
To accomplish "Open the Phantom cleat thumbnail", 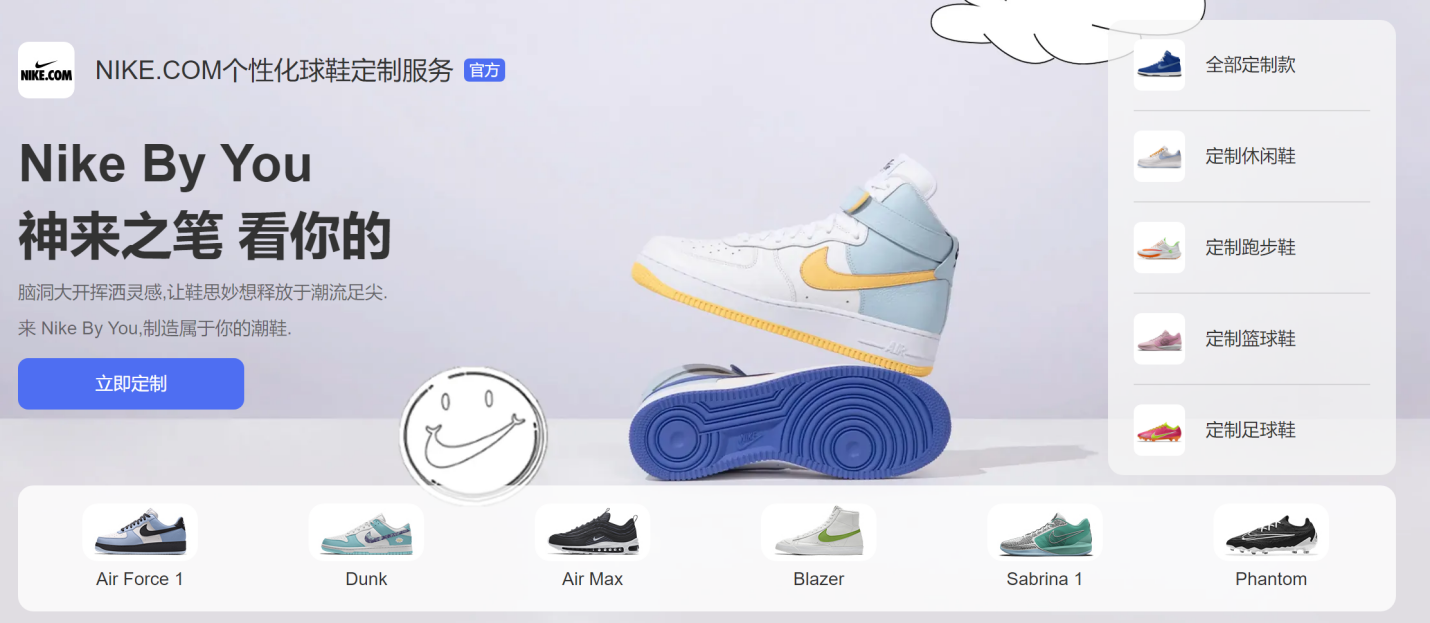I will pyautogui.click(x=1271, y=532).
